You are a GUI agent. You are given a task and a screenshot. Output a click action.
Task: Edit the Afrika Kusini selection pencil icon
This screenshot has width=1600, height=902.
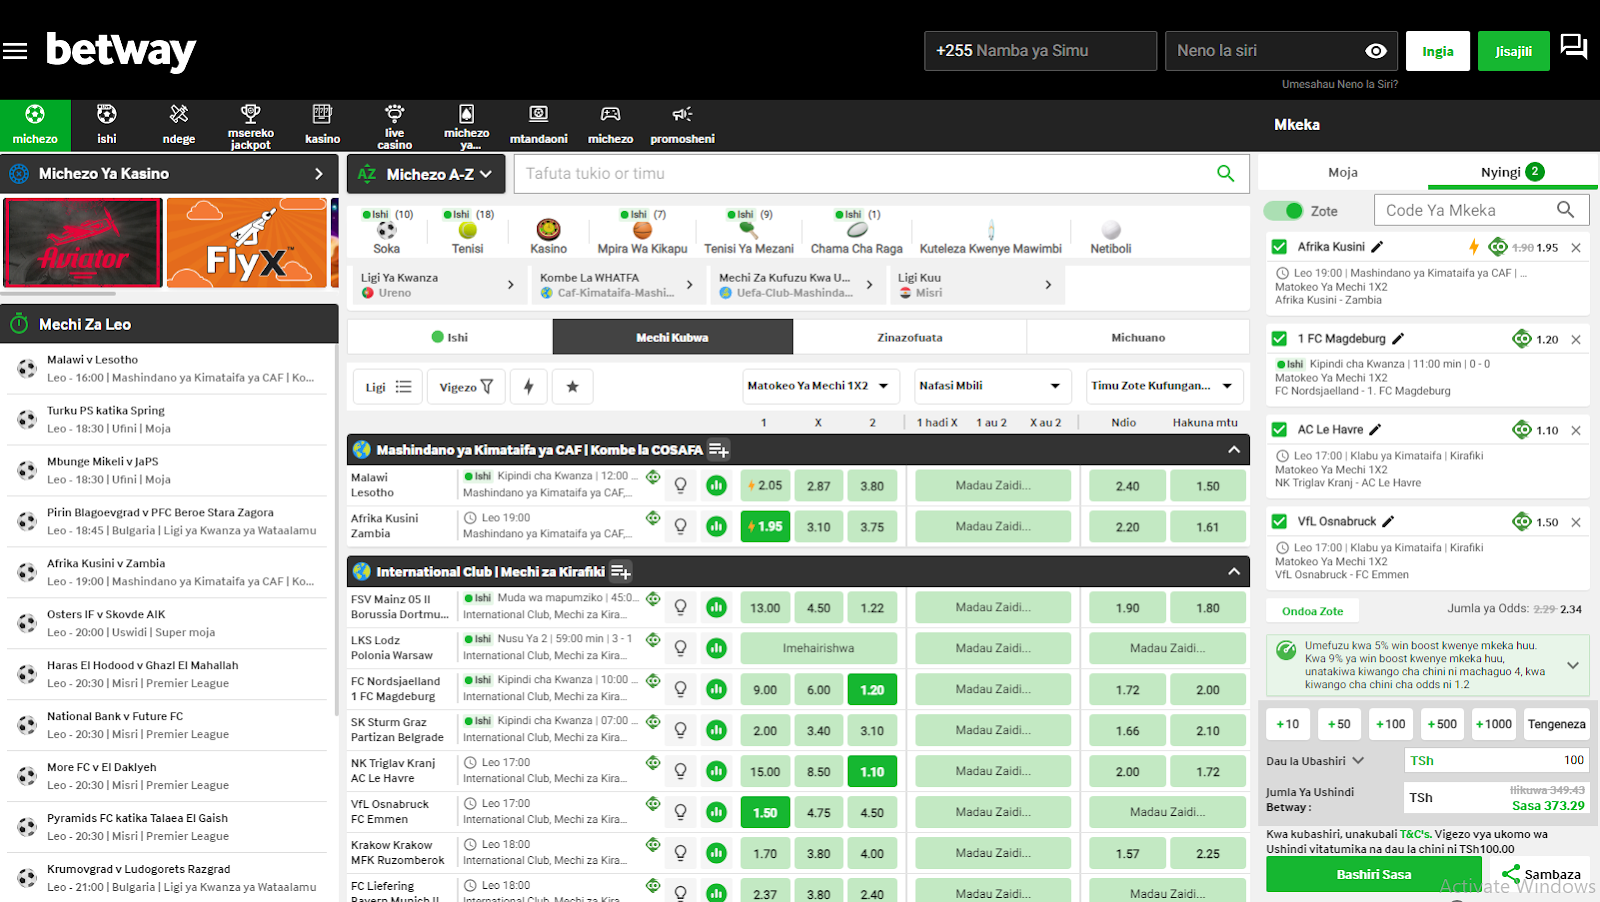click(x=1377, y=247)
